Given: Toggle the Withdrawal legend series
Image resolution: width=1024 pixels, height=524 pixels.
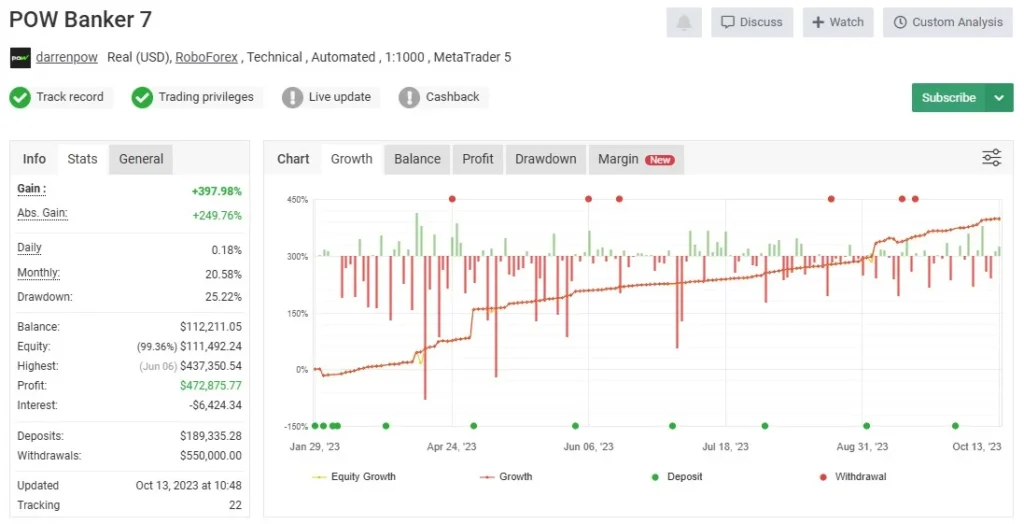Looking at the screenshot, I should tap(853, 477).
